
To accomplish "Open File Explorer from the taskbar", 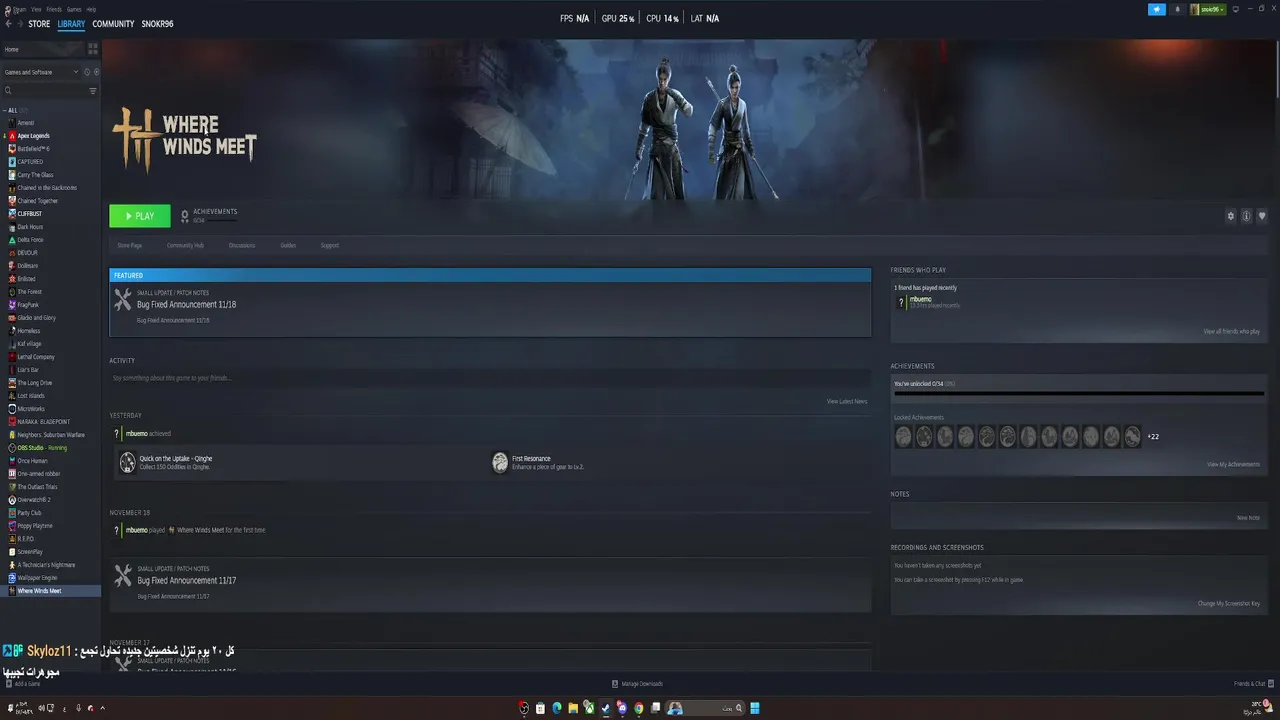I will coord(573,708).
